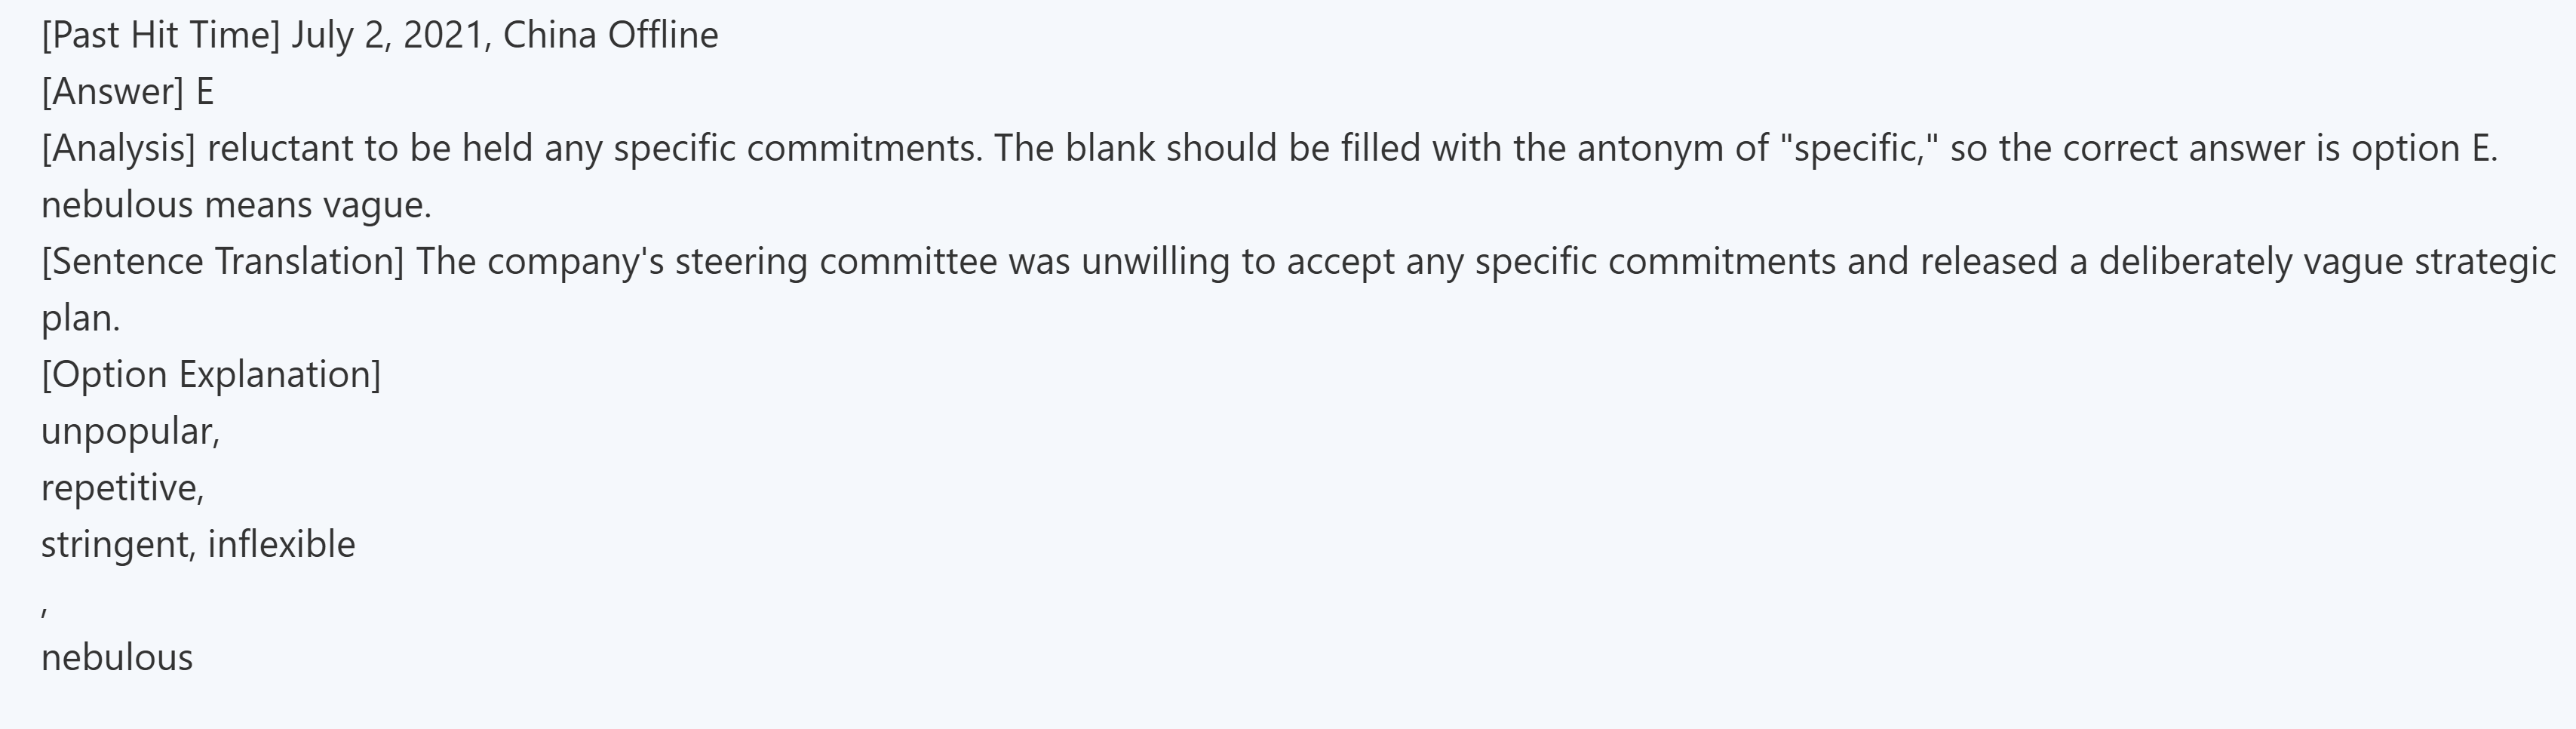The image size is (2576, 729).
Task: Click the words steering committee
Action: [x=835, y=261]
